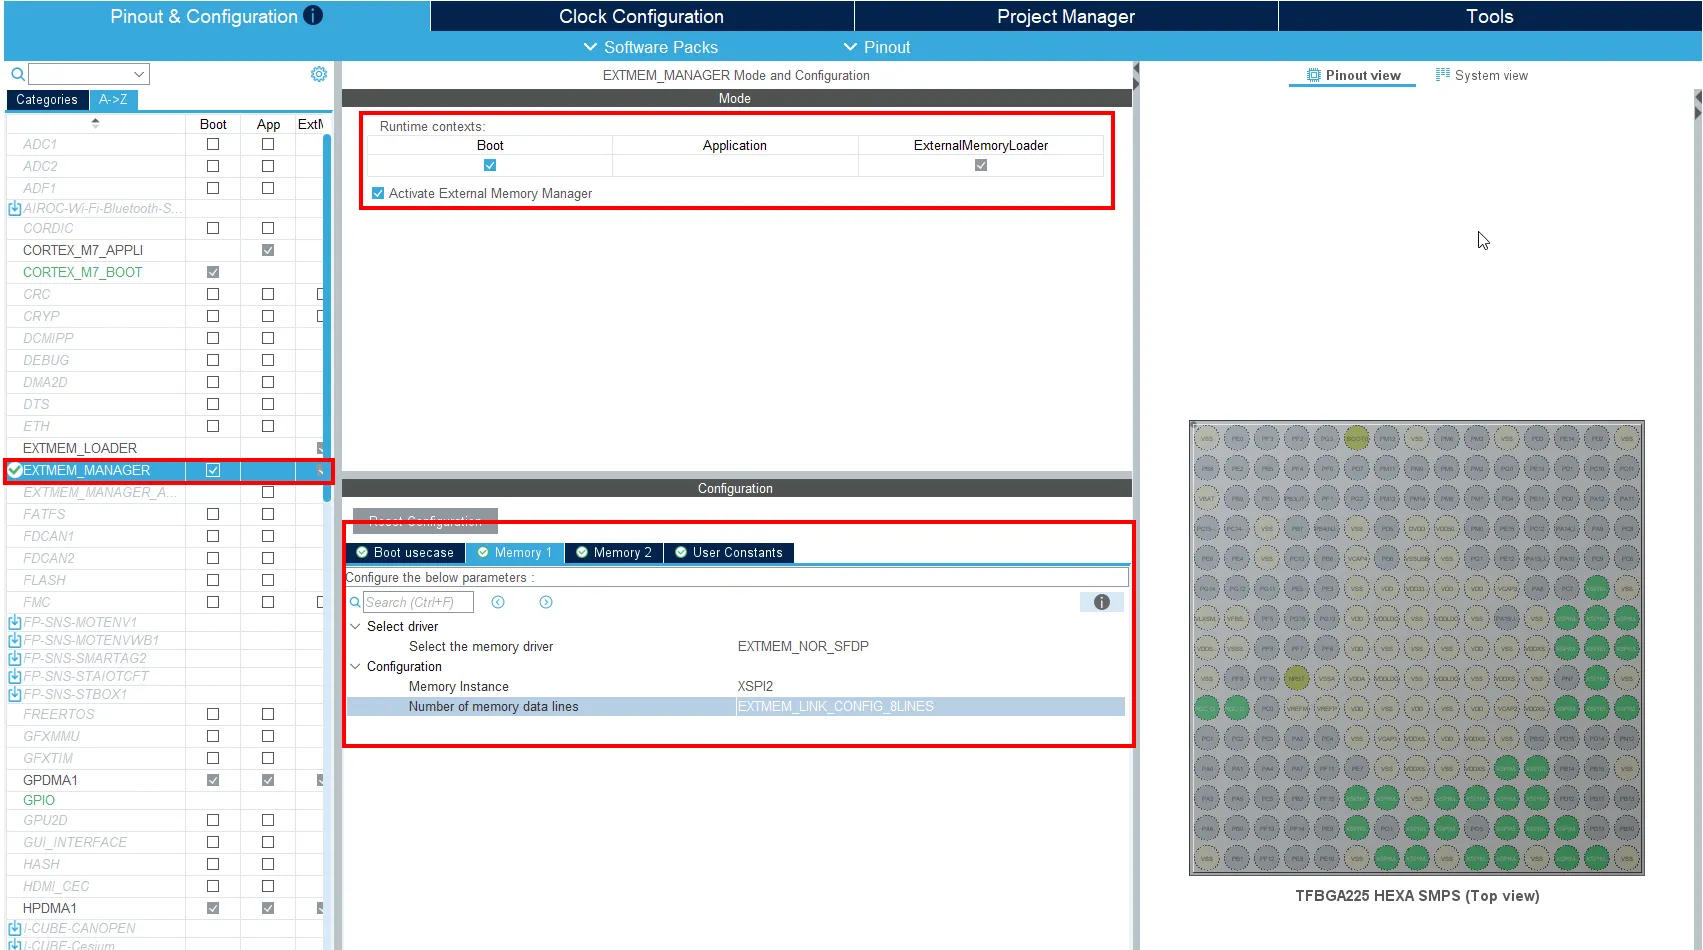The height and width of the screenshot is (950, 1703).
Task: Click the Reset Configuration button
Action: pos(425,521)
